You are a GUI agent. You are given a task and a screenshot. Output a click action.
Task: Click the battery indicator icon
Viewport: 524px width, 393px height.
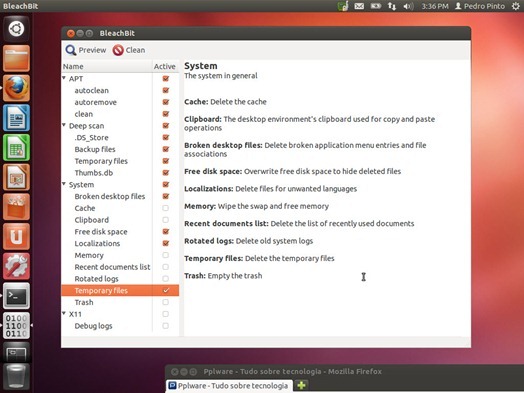376,6
